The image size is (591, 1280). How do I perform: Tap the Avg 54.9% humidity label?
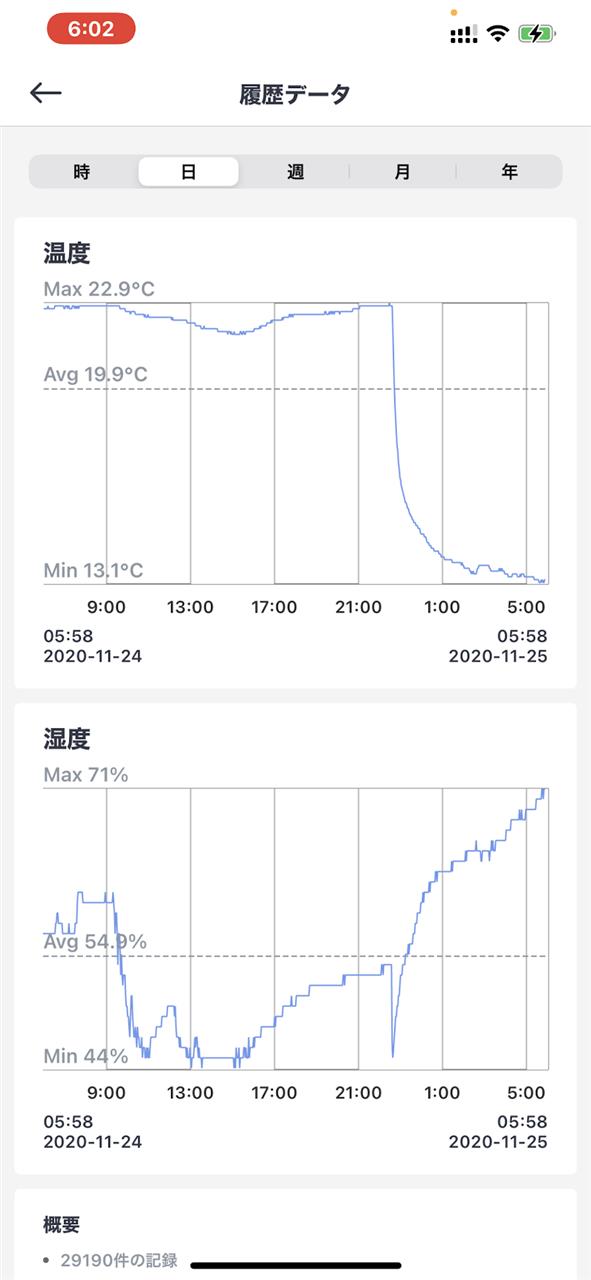(95, 942)
